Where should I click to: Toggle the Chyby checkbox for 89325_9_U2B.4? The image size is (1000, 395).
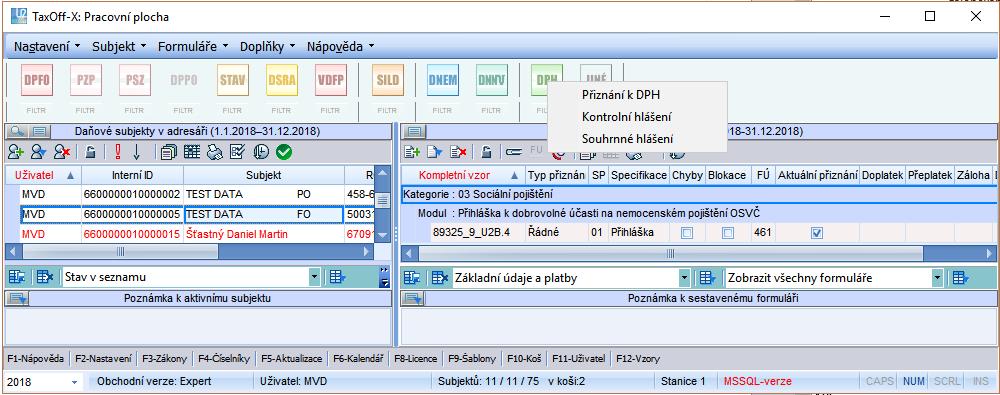click(687, 233)
